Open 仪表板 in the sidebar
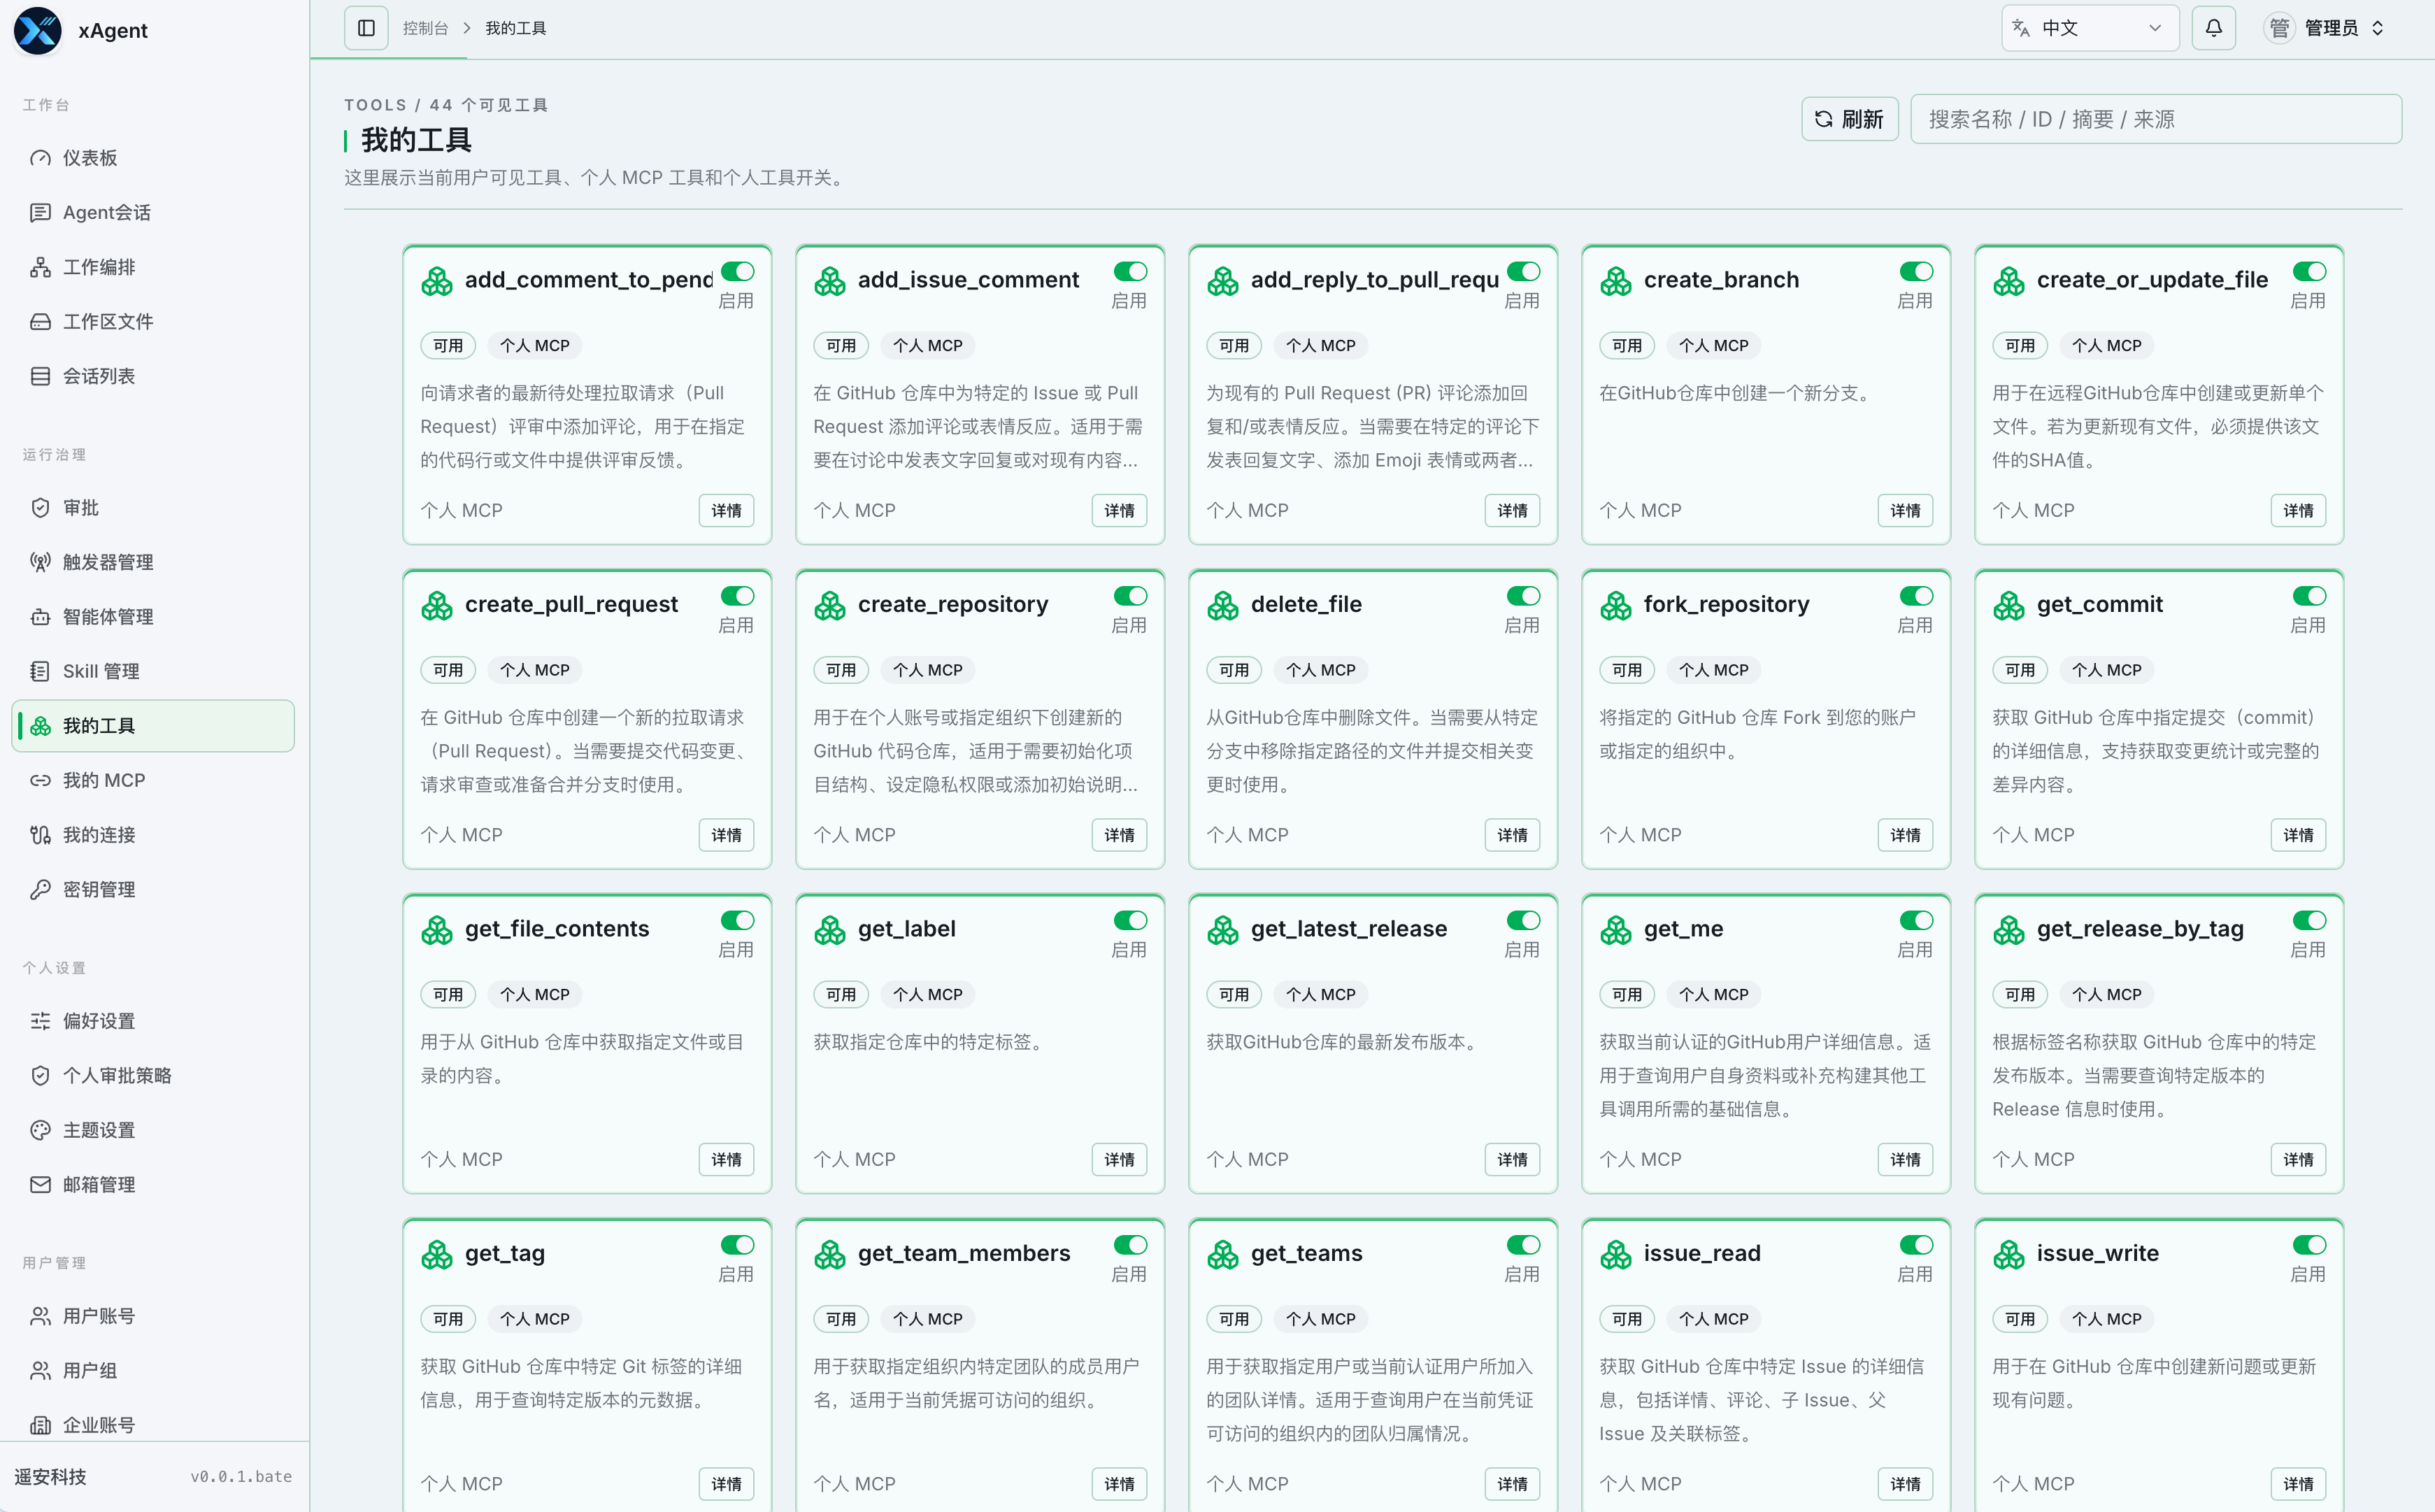This screenshot has height=1512, width=2435. tap(153, 158)
